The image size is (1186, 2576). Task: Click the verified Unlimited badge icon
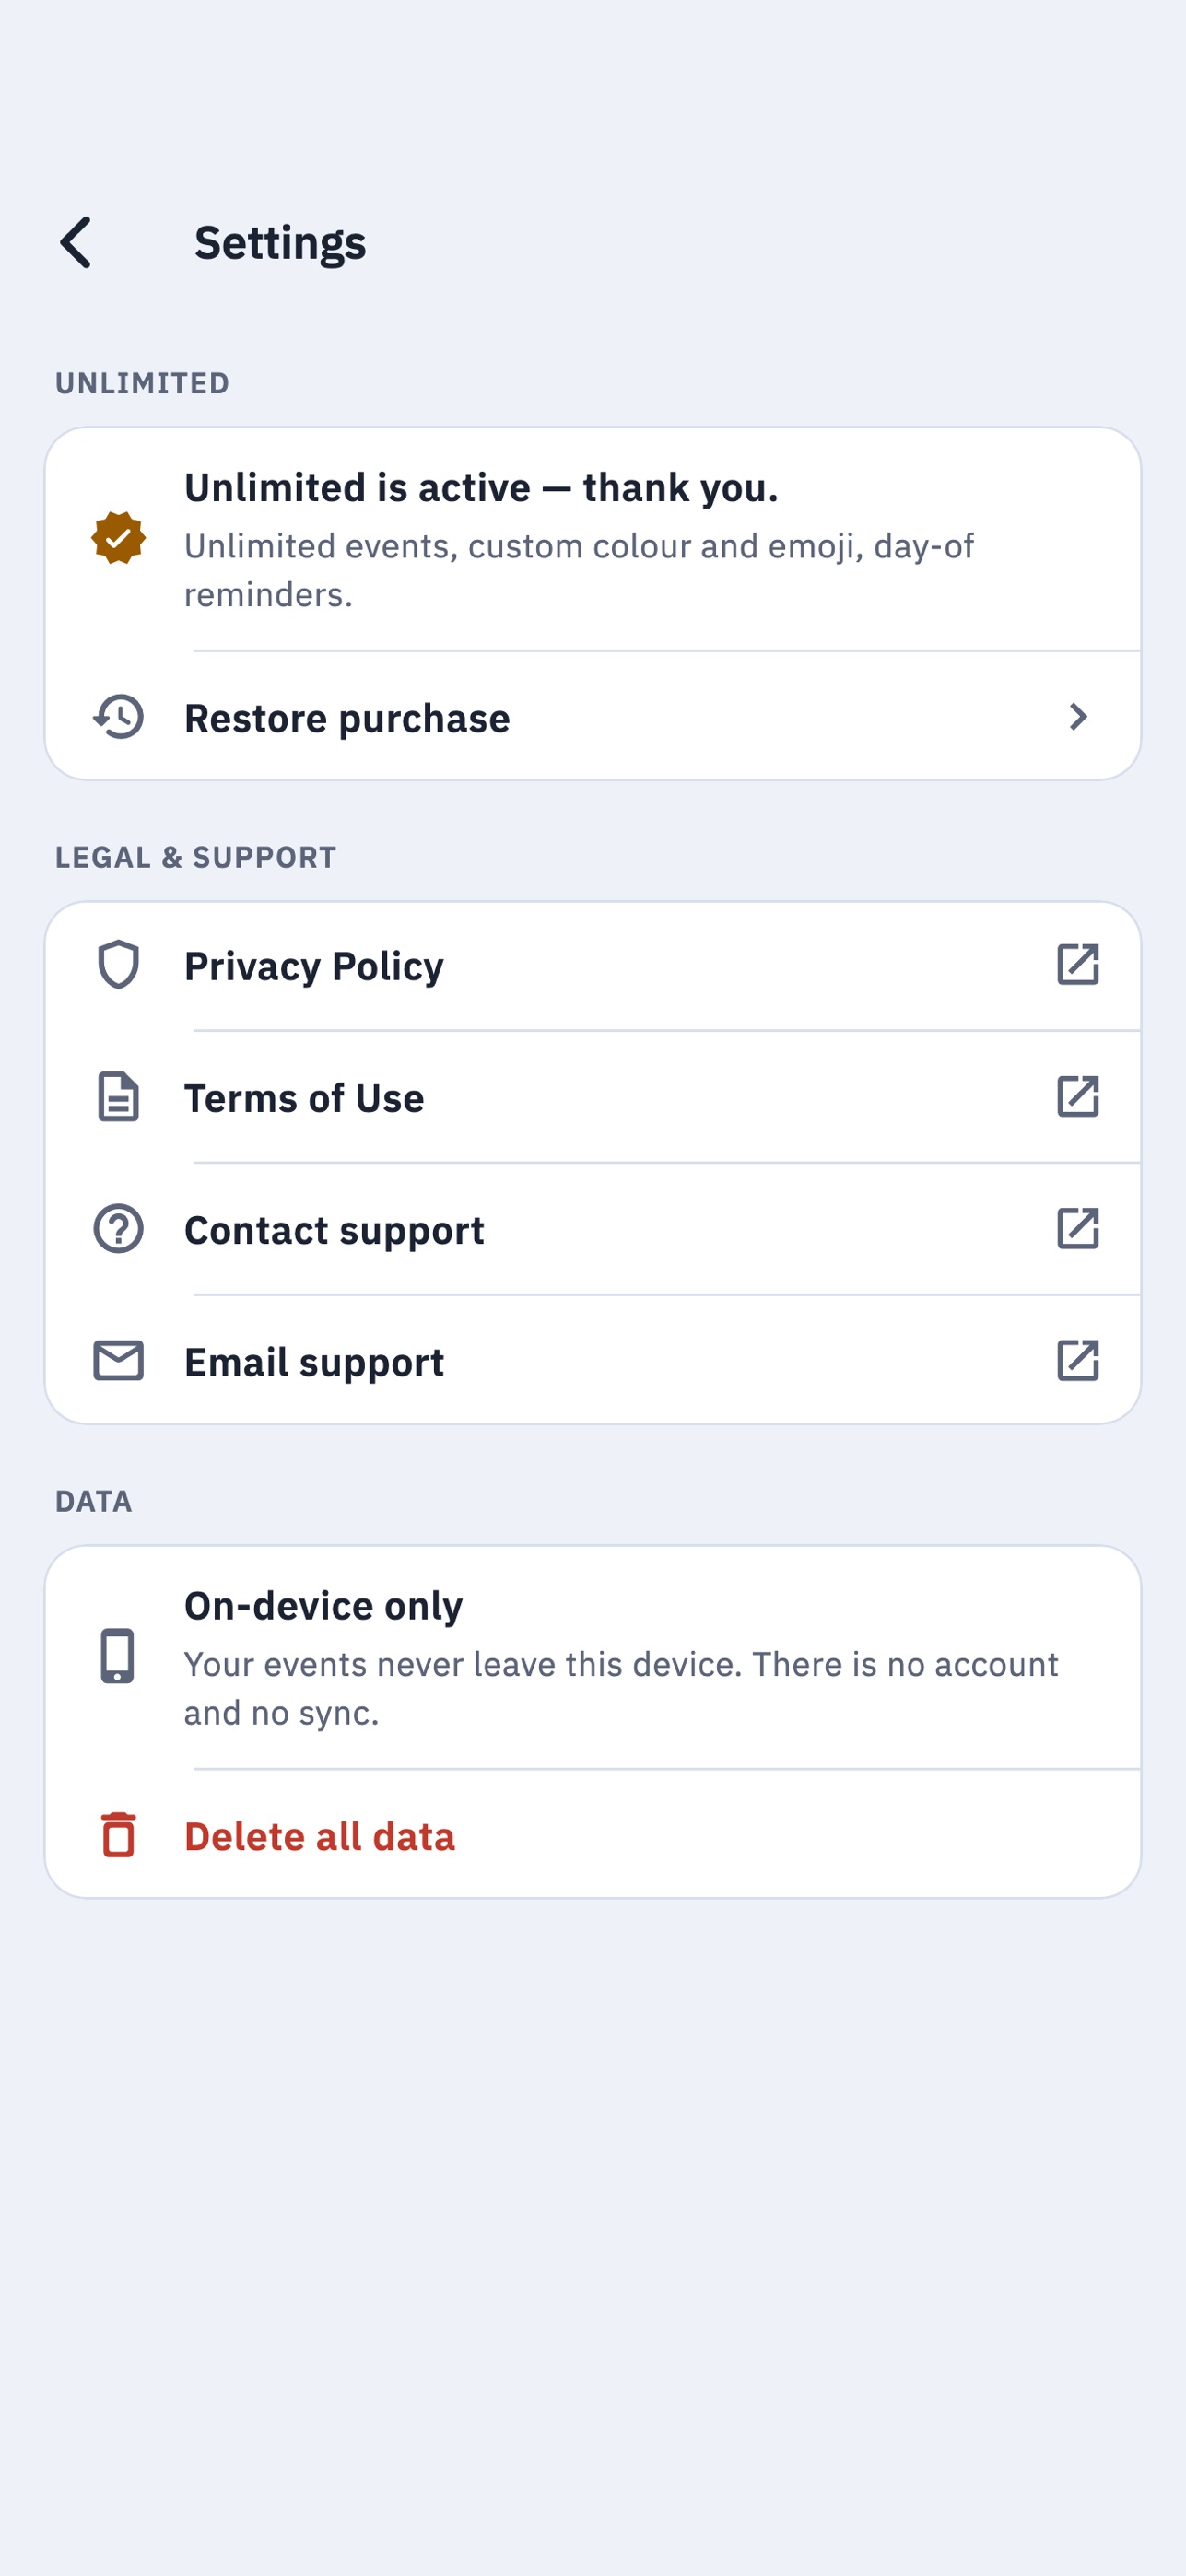coord(118,538)
